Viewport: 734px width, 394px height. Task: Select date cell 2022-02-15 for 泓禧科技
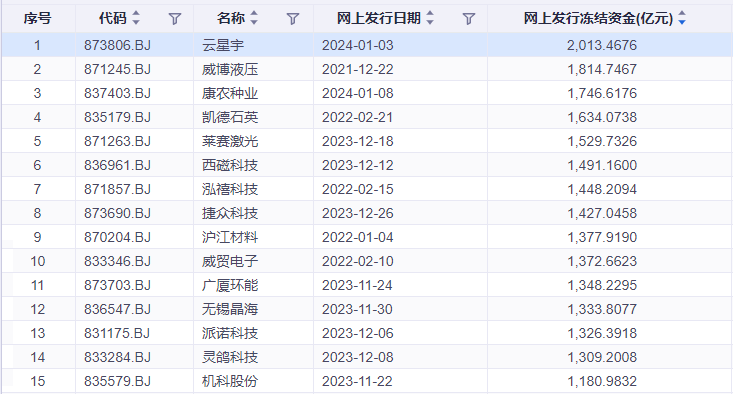(358, 189)
